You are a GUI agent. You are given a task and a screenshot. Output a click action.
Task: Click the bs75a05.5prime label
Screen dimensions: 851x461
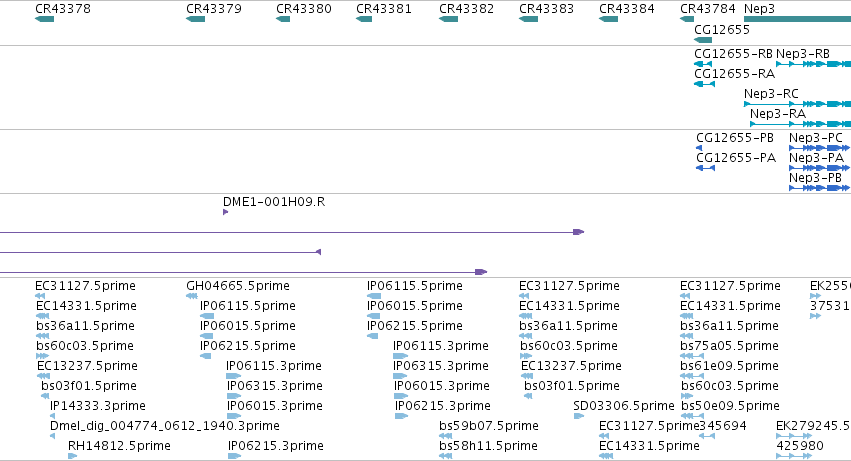click(729, 346)
